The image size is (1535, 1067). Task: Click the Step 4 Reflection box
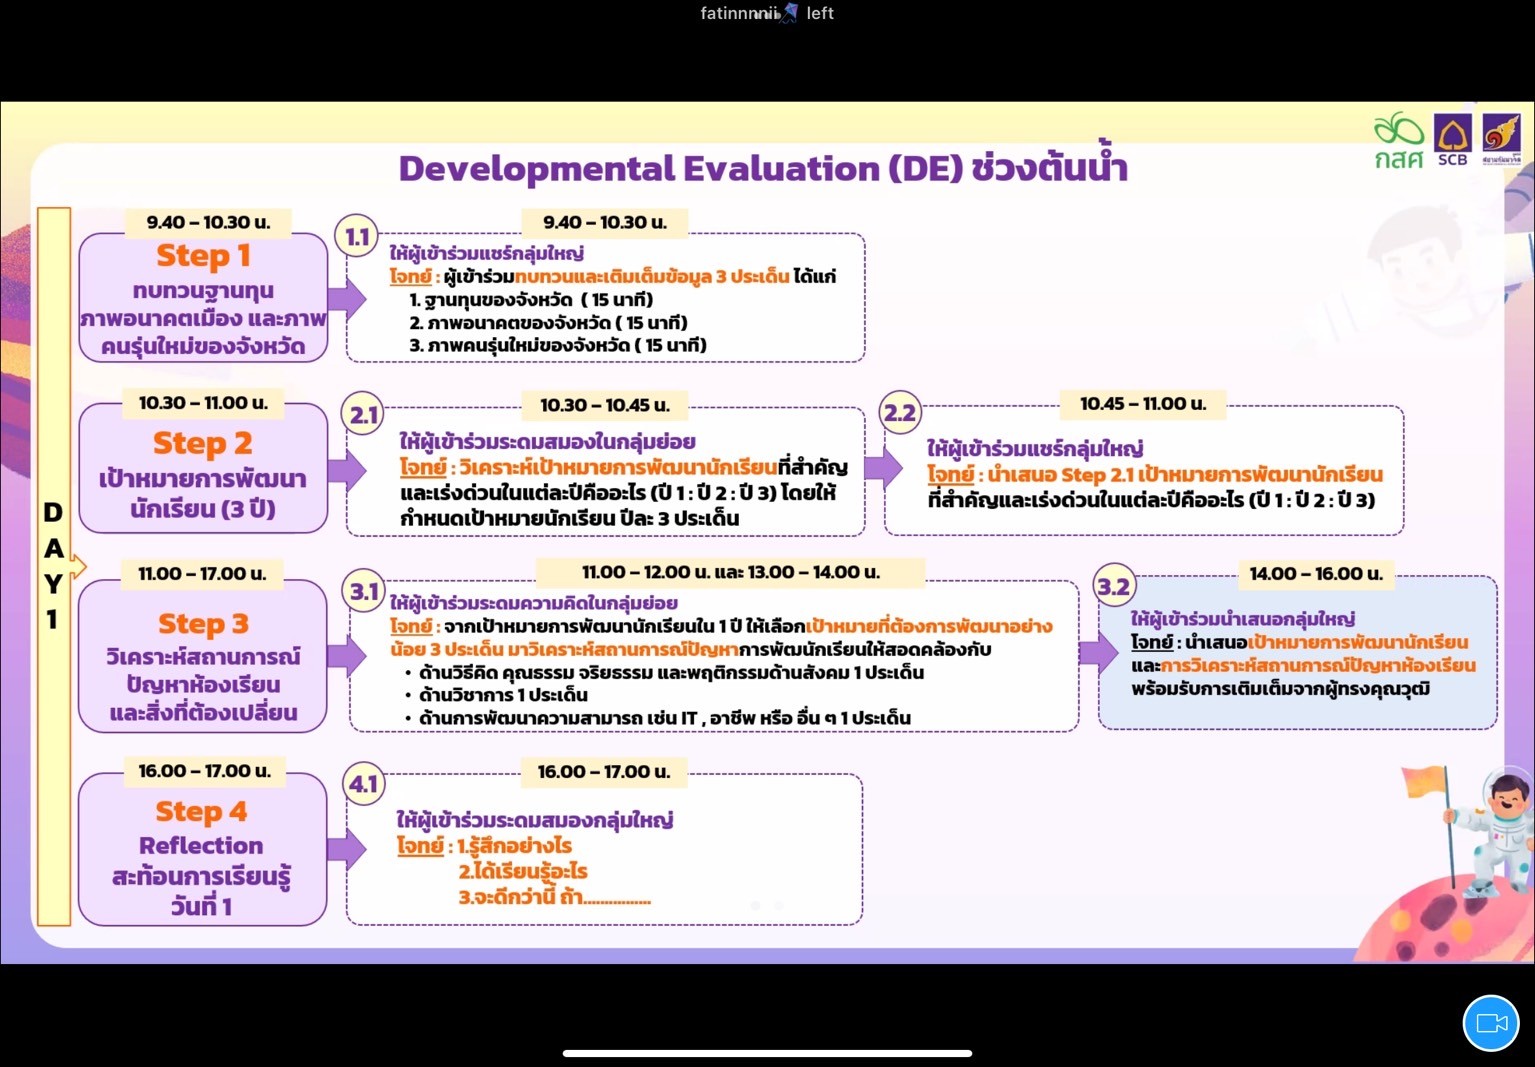[x=203, y=850]
